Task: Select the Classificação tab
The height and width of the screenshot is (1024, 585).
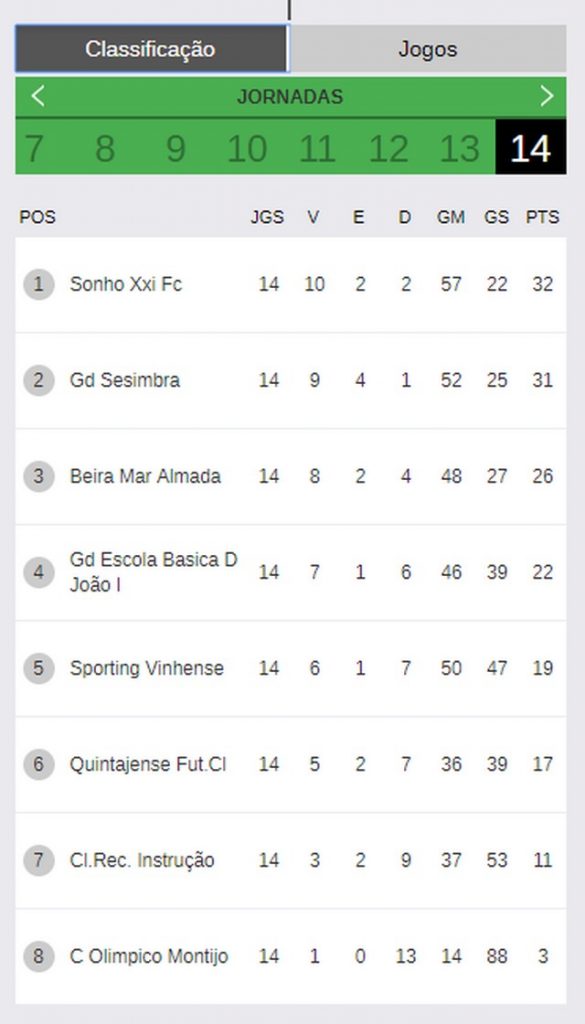Action: 151,49
